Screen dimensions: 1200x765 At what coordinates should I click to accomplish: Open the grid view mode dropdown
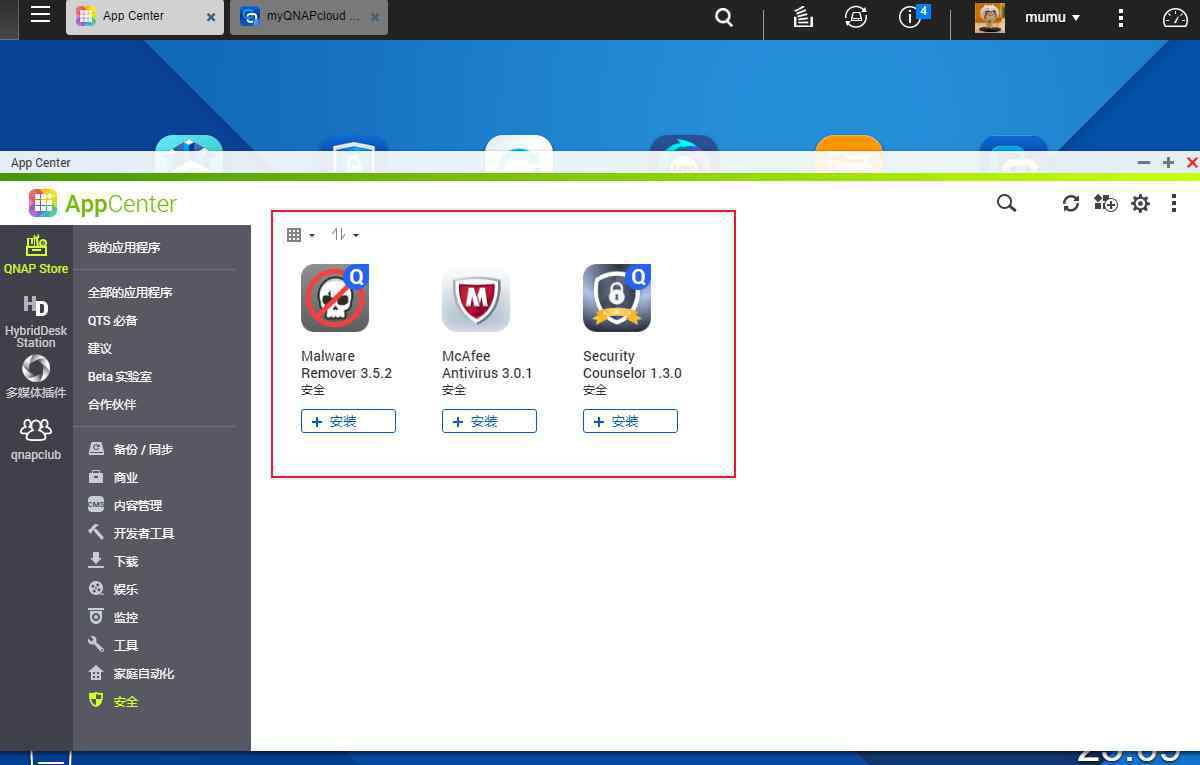301,235
